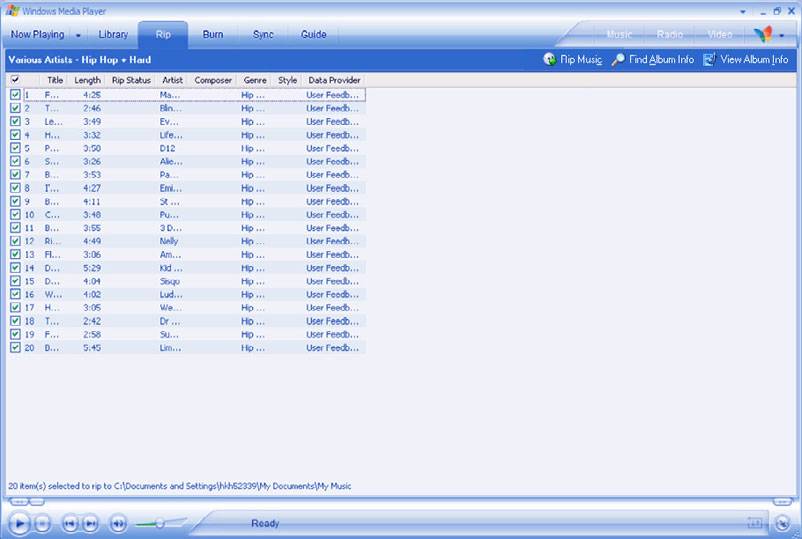The image size is (802, 539).
Task: Click Find Album Info label
Action: click(x=661, y=59)
